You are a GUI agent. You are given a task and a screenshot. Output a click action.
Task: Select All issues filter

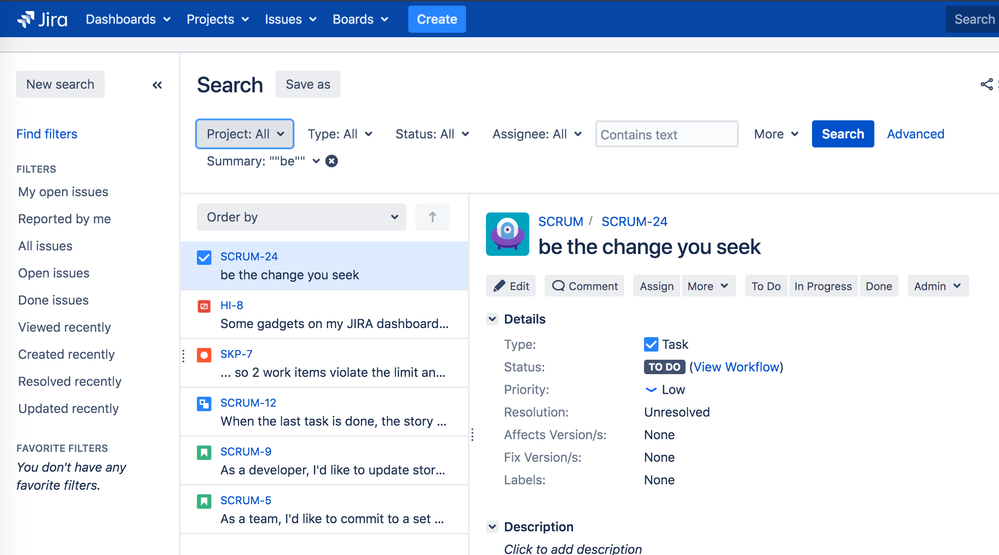tap(45, 246)
